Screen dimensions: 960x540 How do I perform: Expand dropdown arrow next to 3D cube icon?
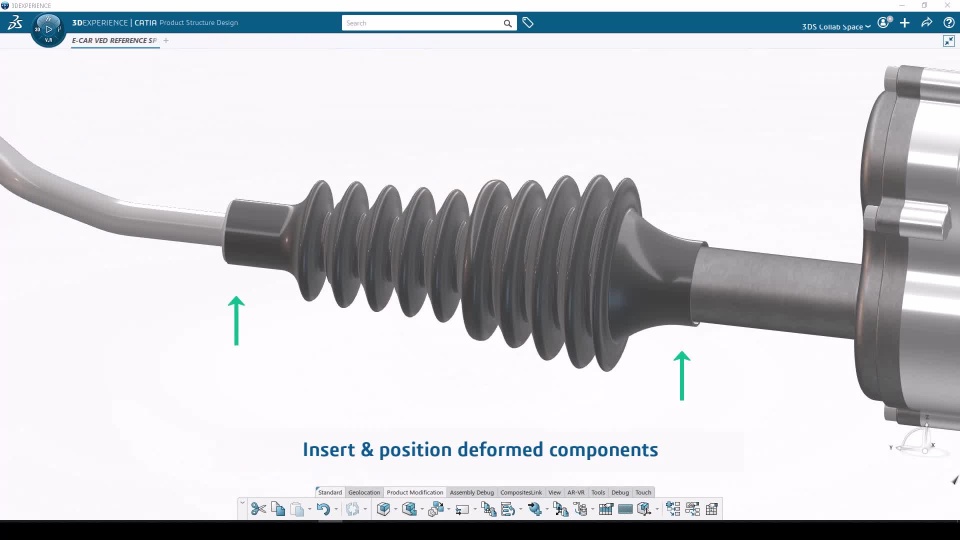click(x=396, y=509)
